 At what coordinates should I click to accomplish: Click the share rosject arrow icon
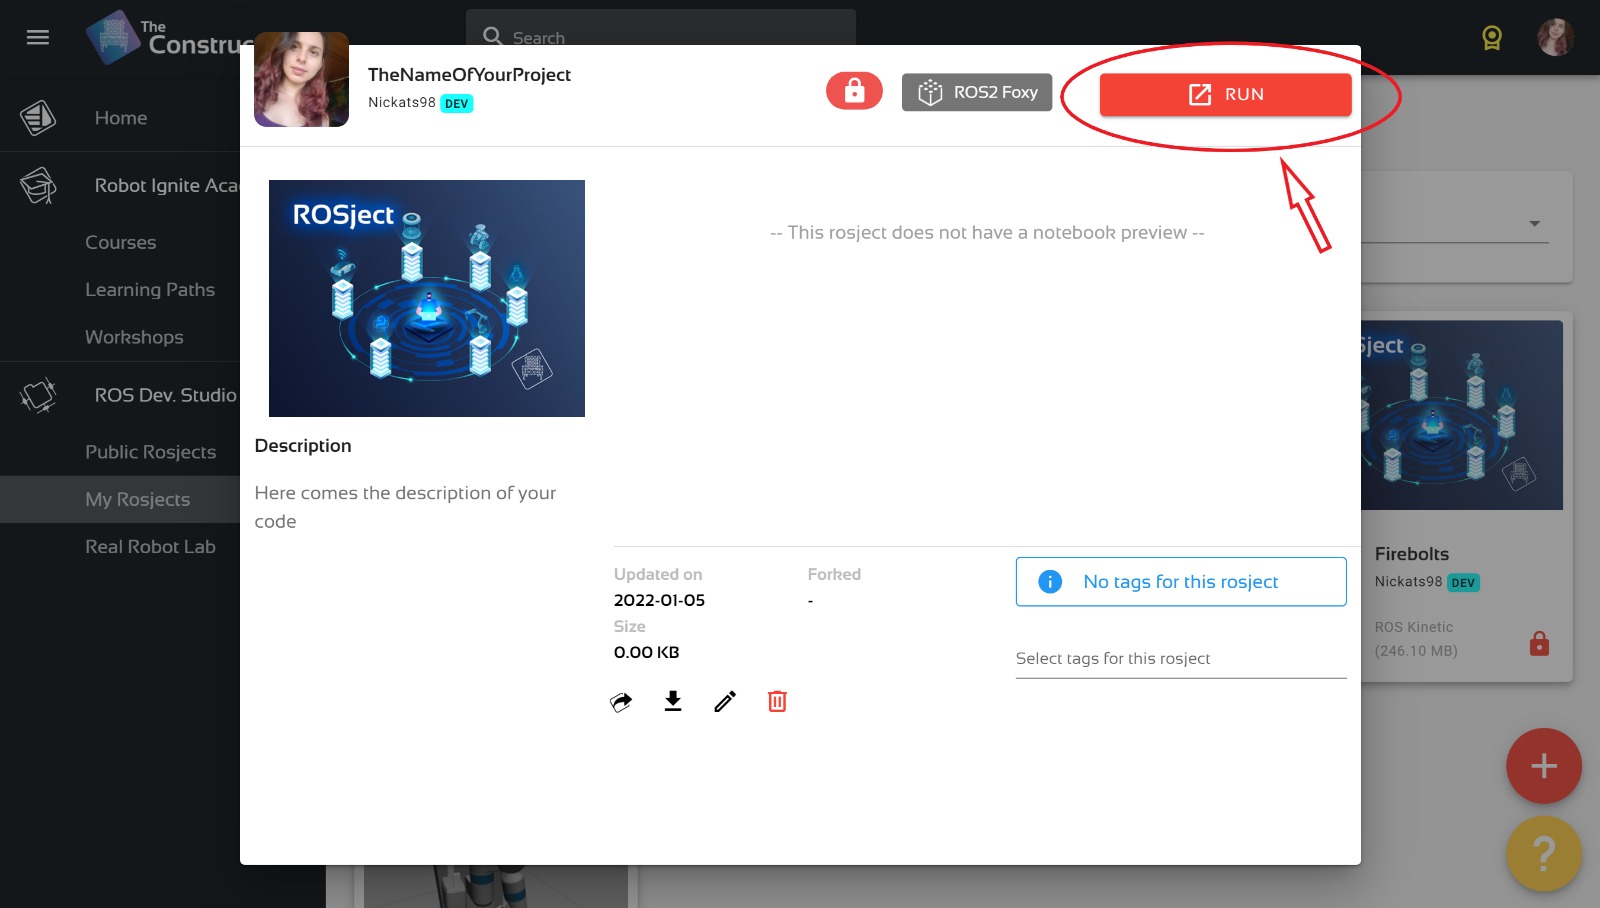pyautogui.click(x=621, y=702)
